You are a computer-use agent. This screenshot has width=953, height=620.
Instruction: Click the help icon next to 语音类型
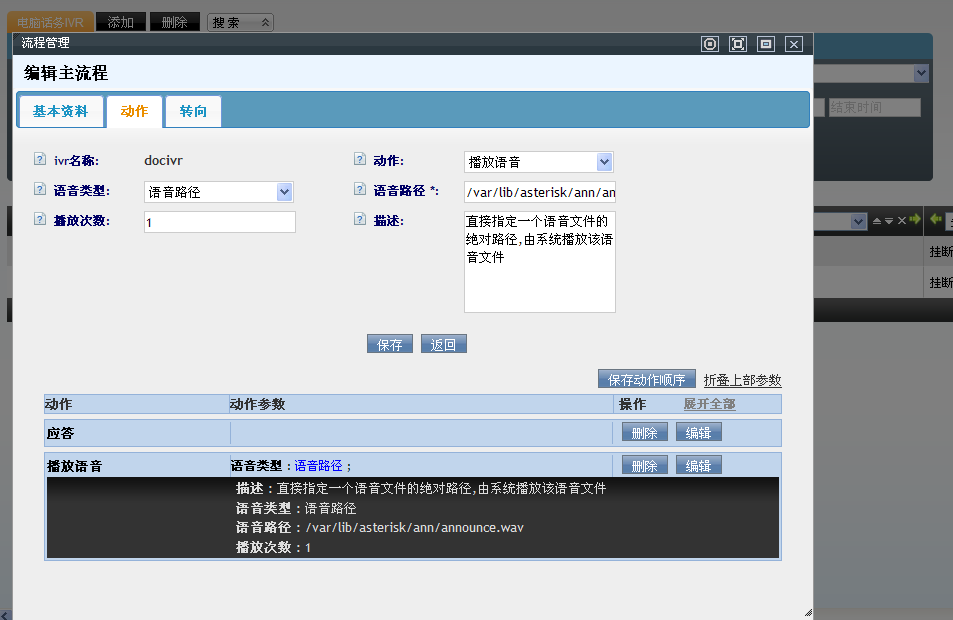point(40,189)
